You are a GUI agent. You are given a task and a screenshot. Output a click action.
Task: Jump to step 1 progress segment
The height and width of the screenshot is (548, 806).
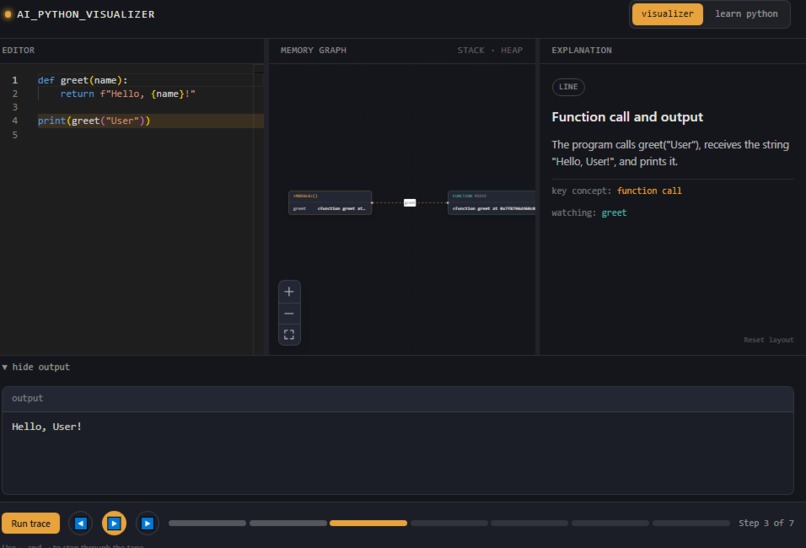click(x=207, y=523)
